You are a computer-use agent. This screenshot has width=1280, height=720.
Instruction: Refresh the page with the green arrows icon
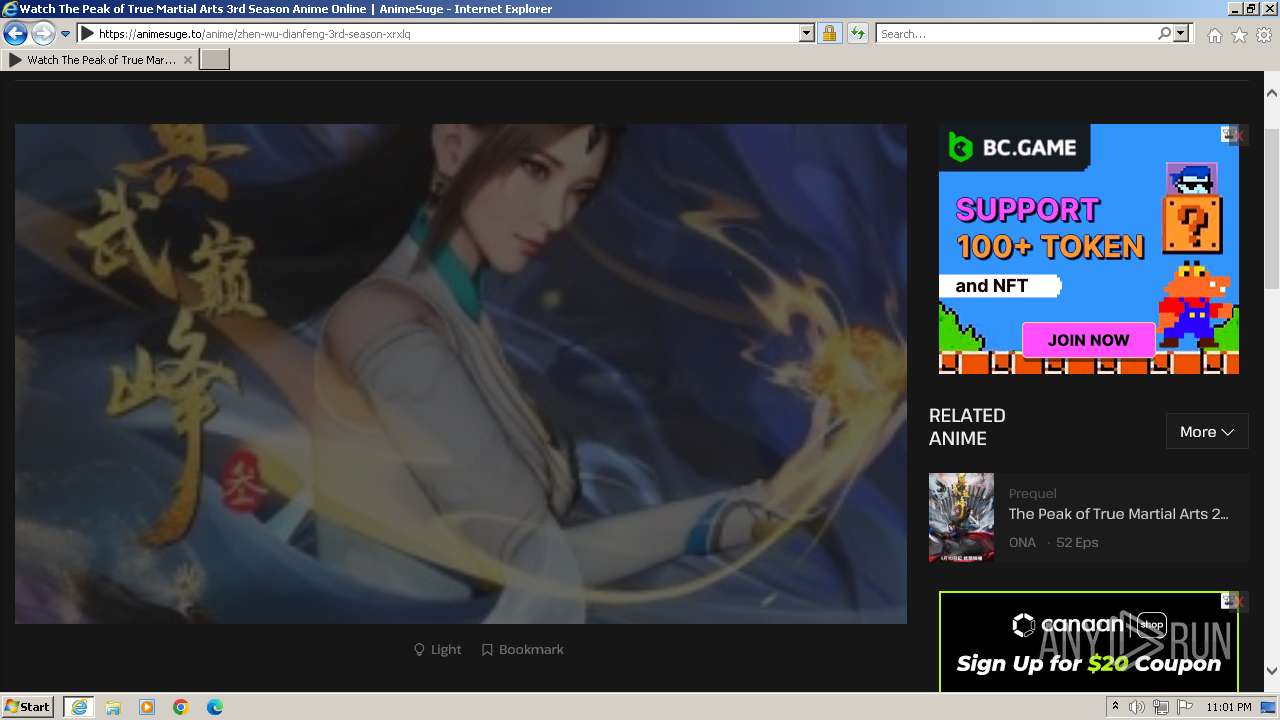click(x=857, y=34)
